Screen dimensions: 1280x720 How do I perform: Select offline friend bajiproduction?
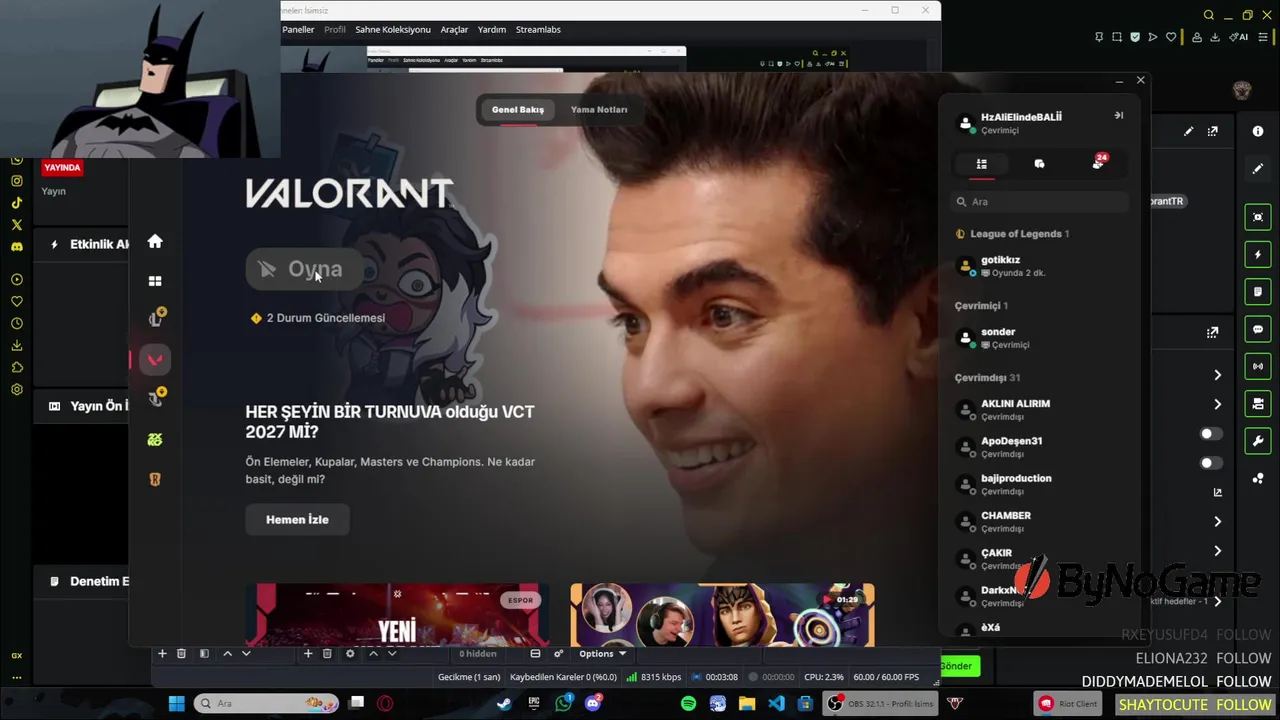(1040, 484)
